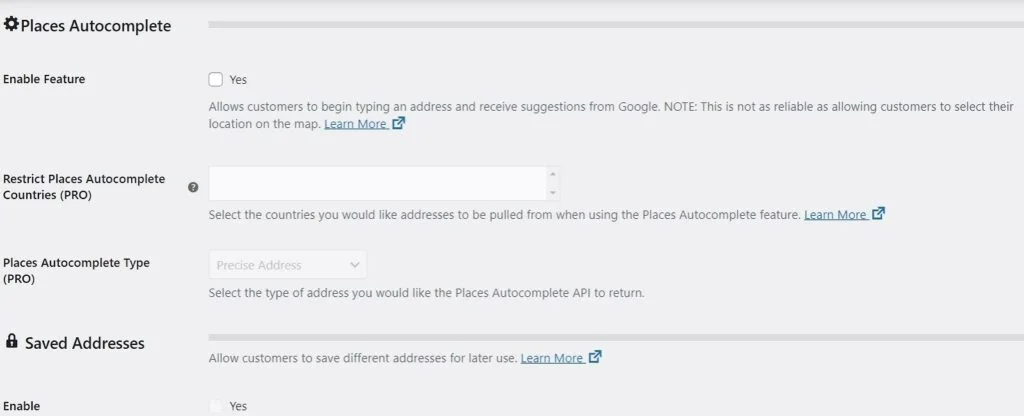This screenshot has height=416, width=1024.
Task: Click the up arrow in countries box
Action: point(553,174)
